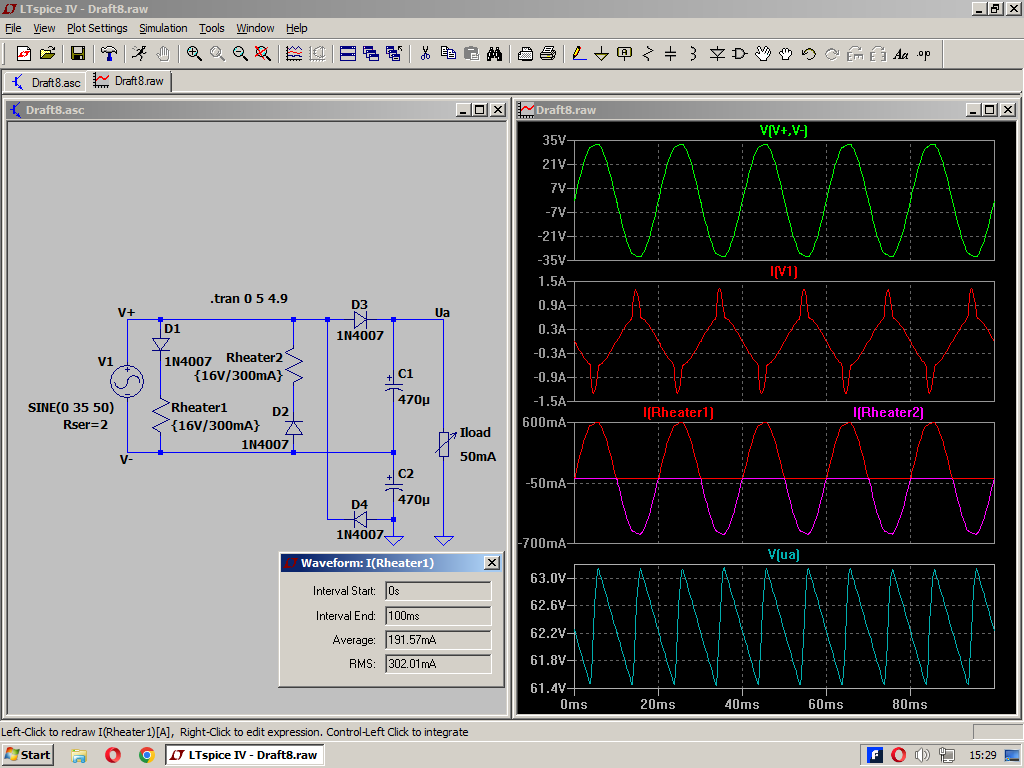Click the Average value field

438,640
